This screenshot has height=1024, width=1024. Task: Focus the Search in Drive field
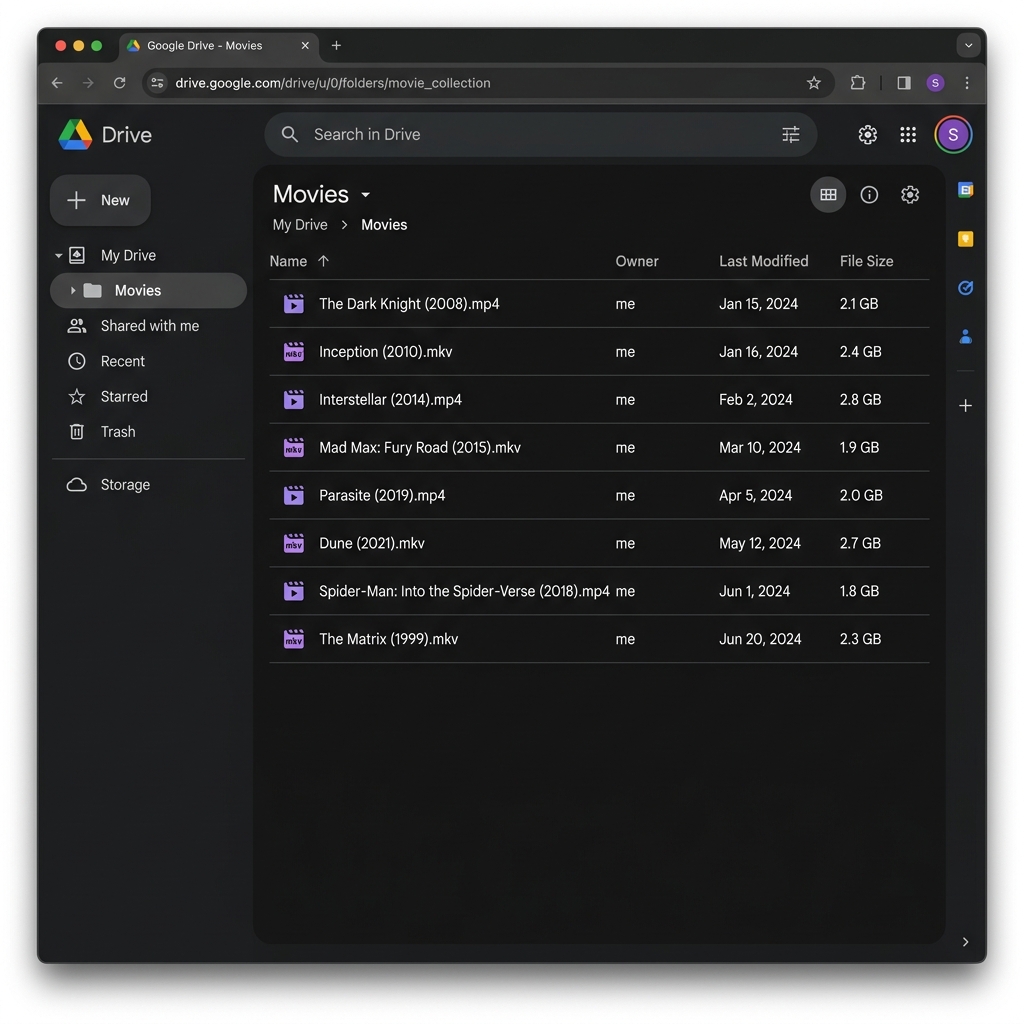[541, 135]
